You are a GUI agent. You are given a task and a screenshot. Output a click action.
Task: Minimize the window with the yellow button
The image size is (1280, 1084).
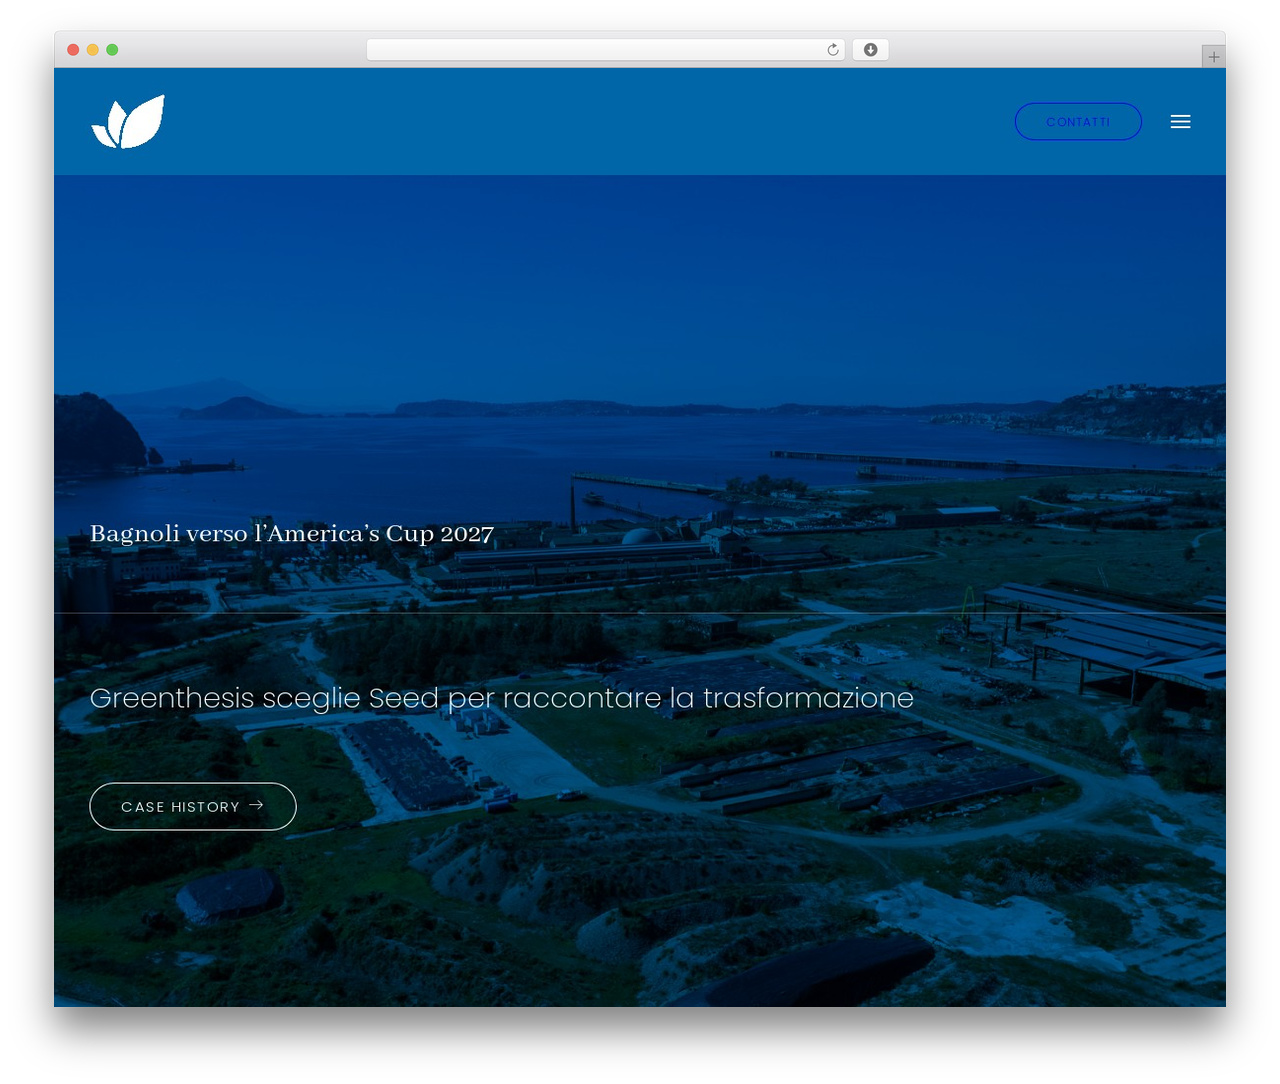93,50
